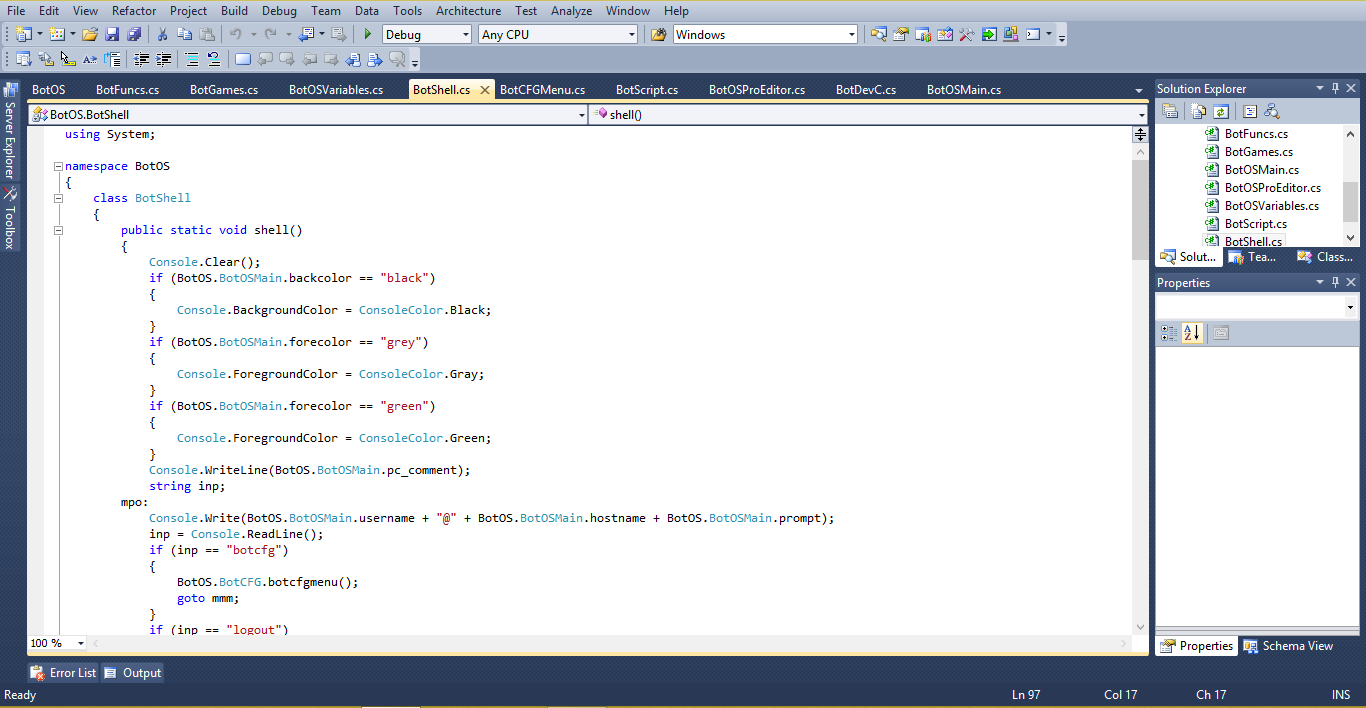The image size is (1366, 708).
Task: Open Extension Manager via toolbox-and-hammer icon
Action: pyautogui.click(x=967, y=34)
